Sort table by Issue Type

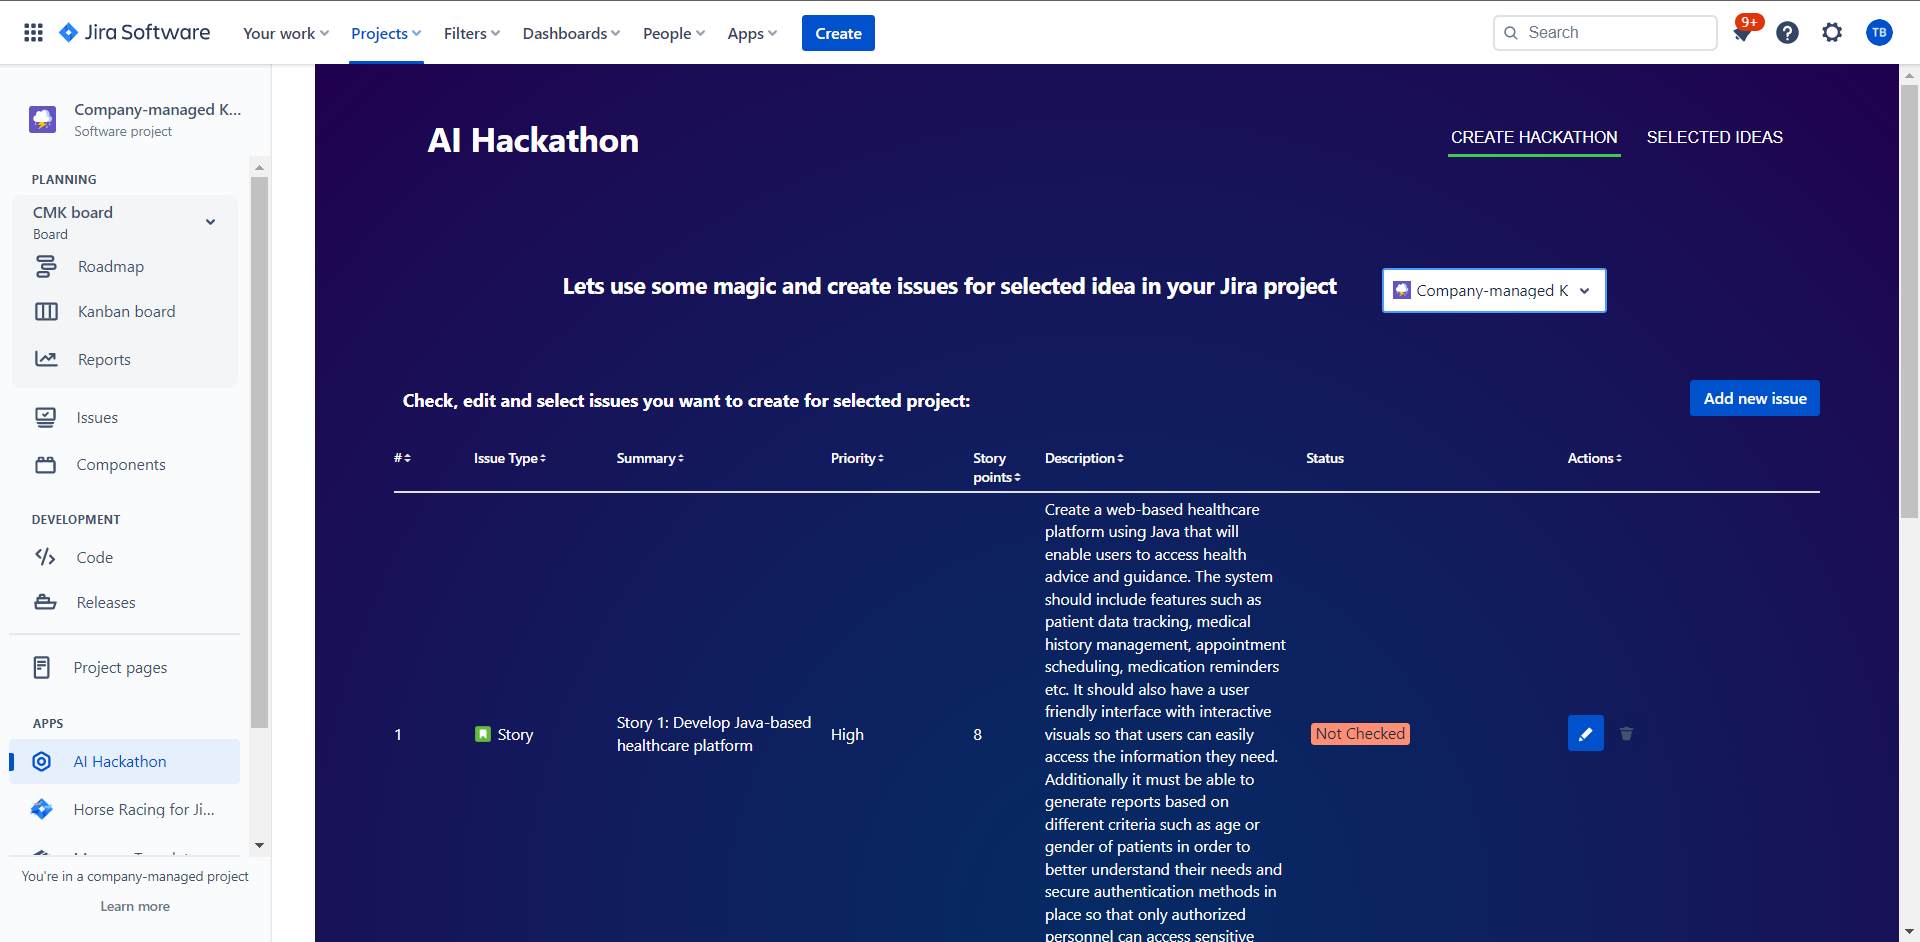(510, 458)
